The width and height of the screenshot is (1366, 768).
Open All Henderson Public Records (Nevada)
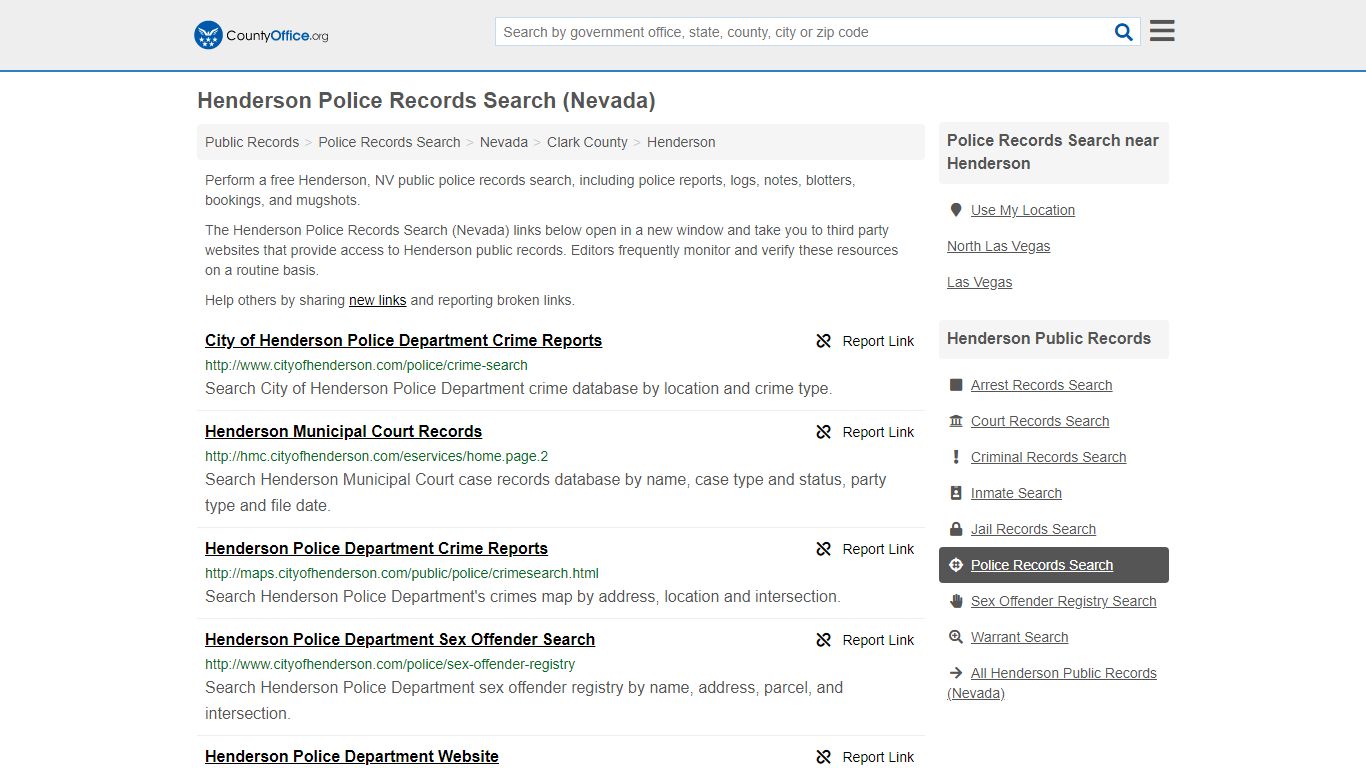pos(1052,683)
